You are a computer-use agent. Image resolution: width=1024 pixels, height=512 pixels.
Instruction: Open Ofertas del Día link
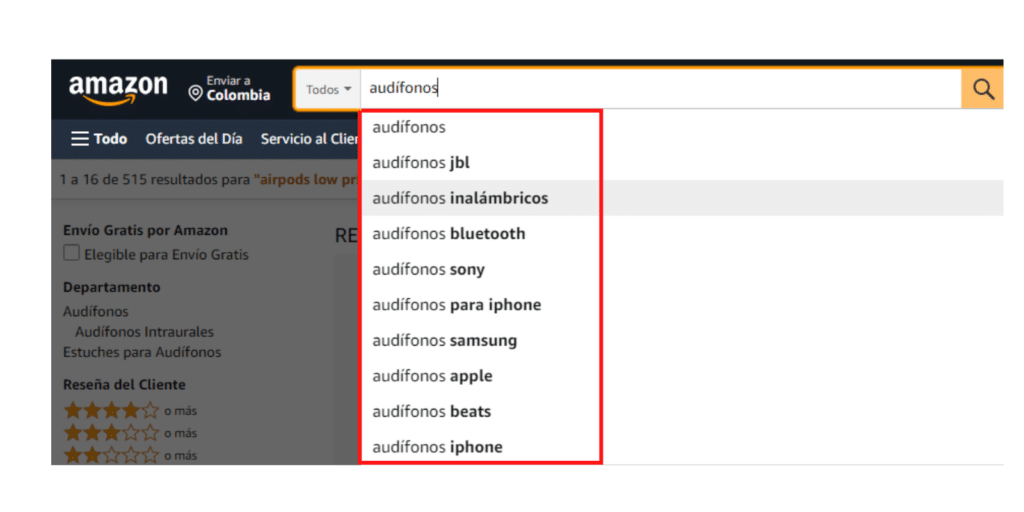tap(194, 139)
